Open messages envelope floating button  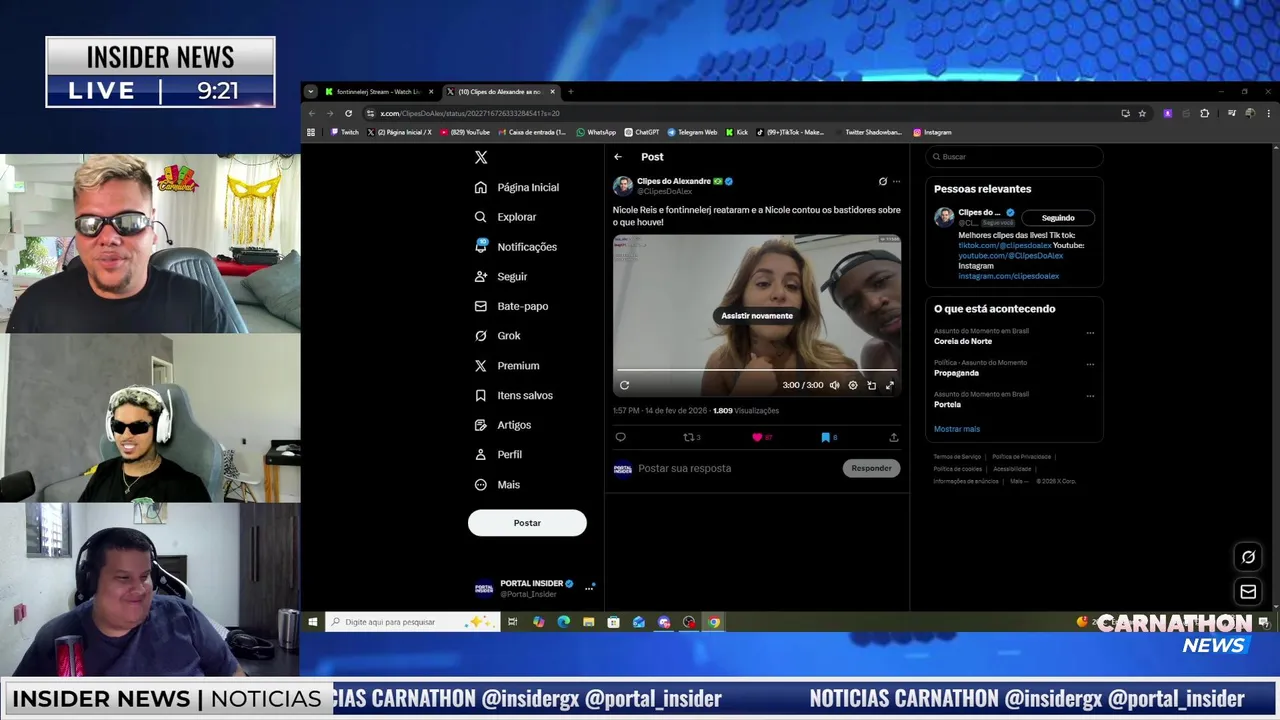tap(1248, 592)
